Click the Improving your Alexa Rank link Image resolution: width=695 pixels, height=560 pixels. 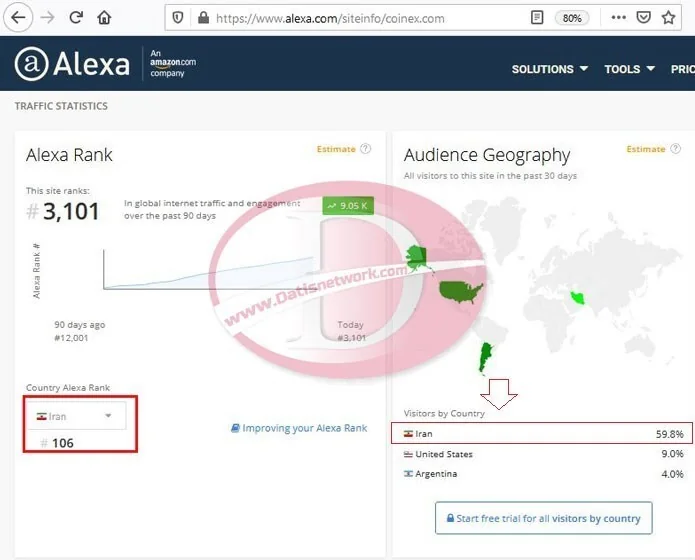coord(299,428)
